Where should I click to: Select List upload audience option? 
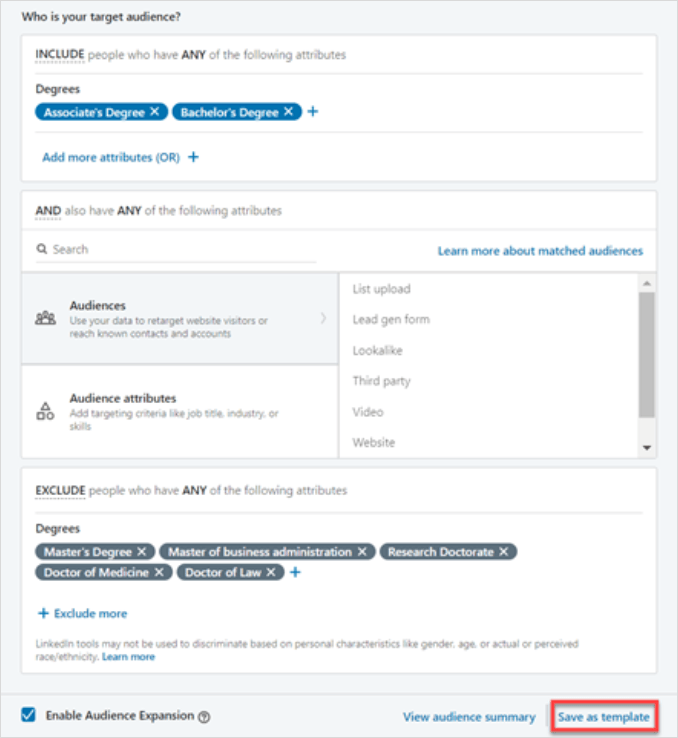tap(382, 289)
